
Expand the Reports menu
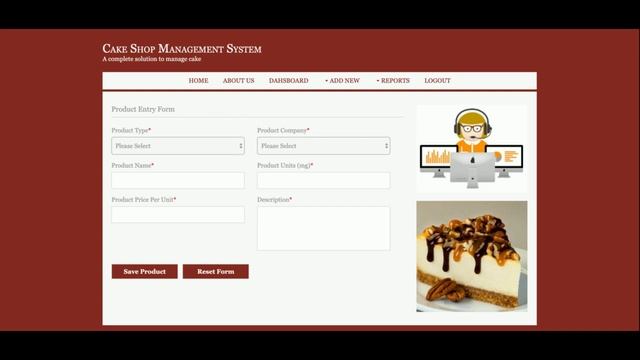tap(393, 81)
